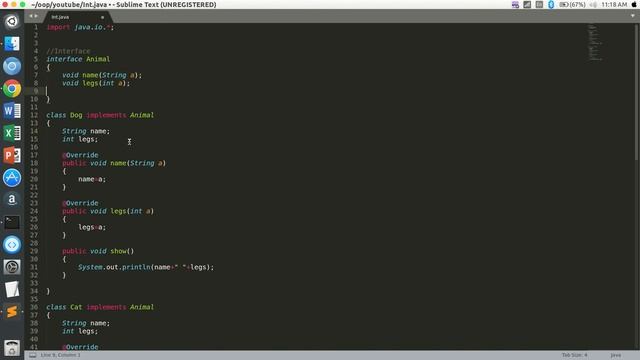The height and width of the screenshot is (360, 640).
Task: Open the blue code-brackets app in dock
Action: point(12,245)
